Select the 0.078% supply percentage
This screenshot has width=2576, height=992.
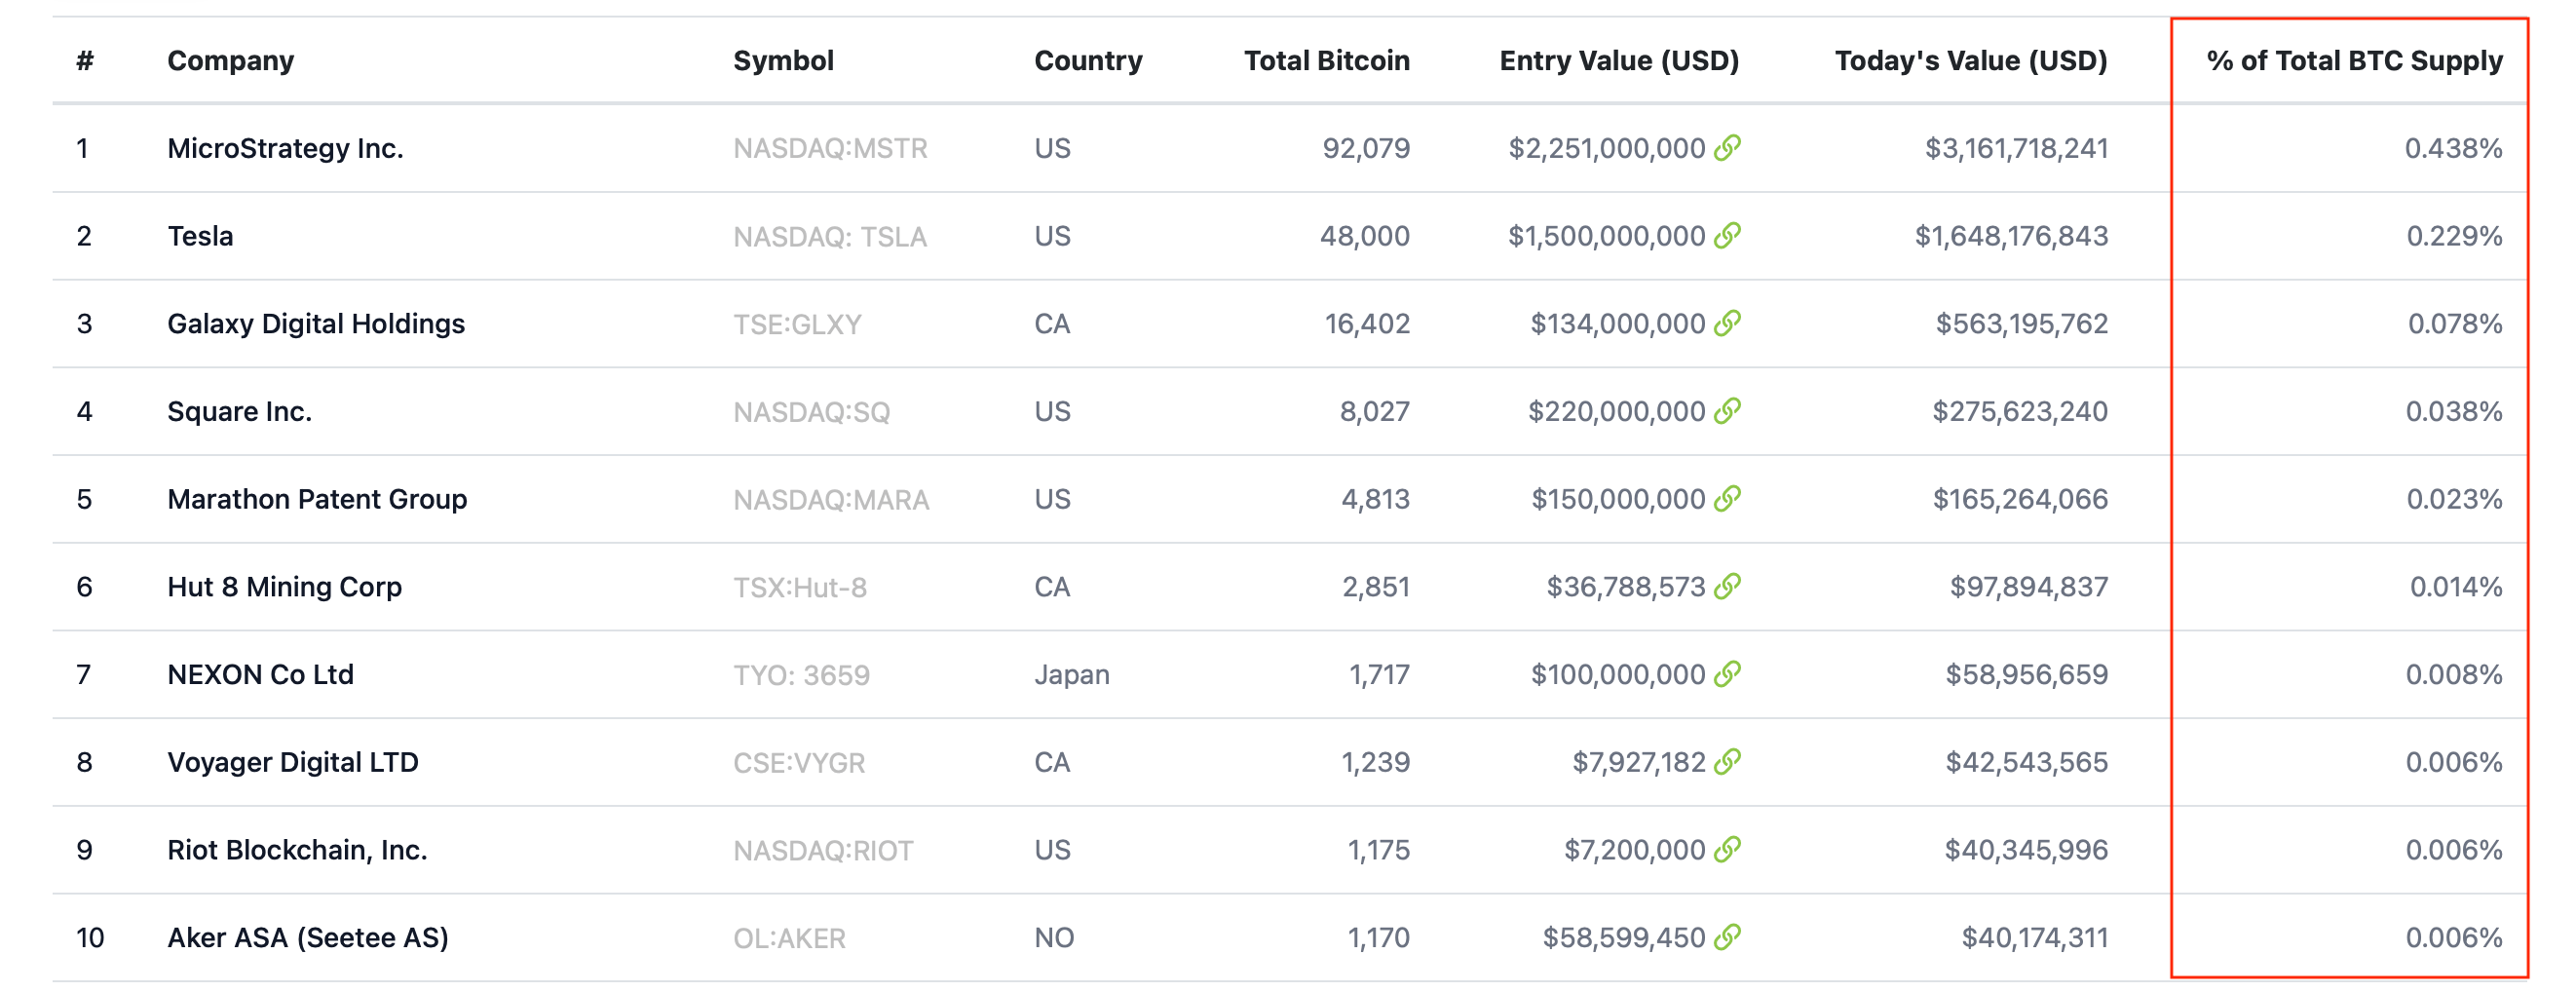point(2455,325)
